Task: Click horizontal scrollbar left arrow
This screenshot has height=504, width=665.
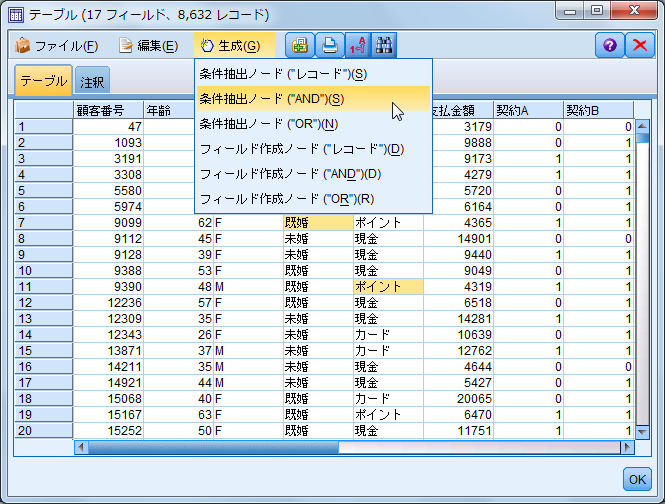Action: pyautogui.click(x=81, y=447)
